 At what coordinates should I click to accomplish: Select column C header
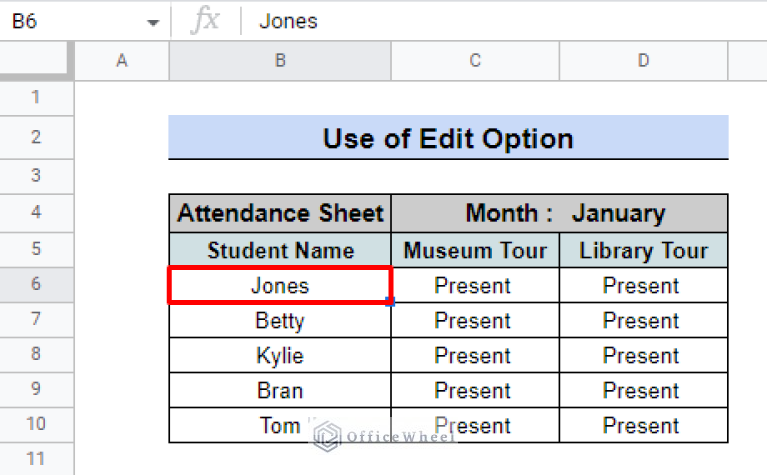[x=475, y=61]
